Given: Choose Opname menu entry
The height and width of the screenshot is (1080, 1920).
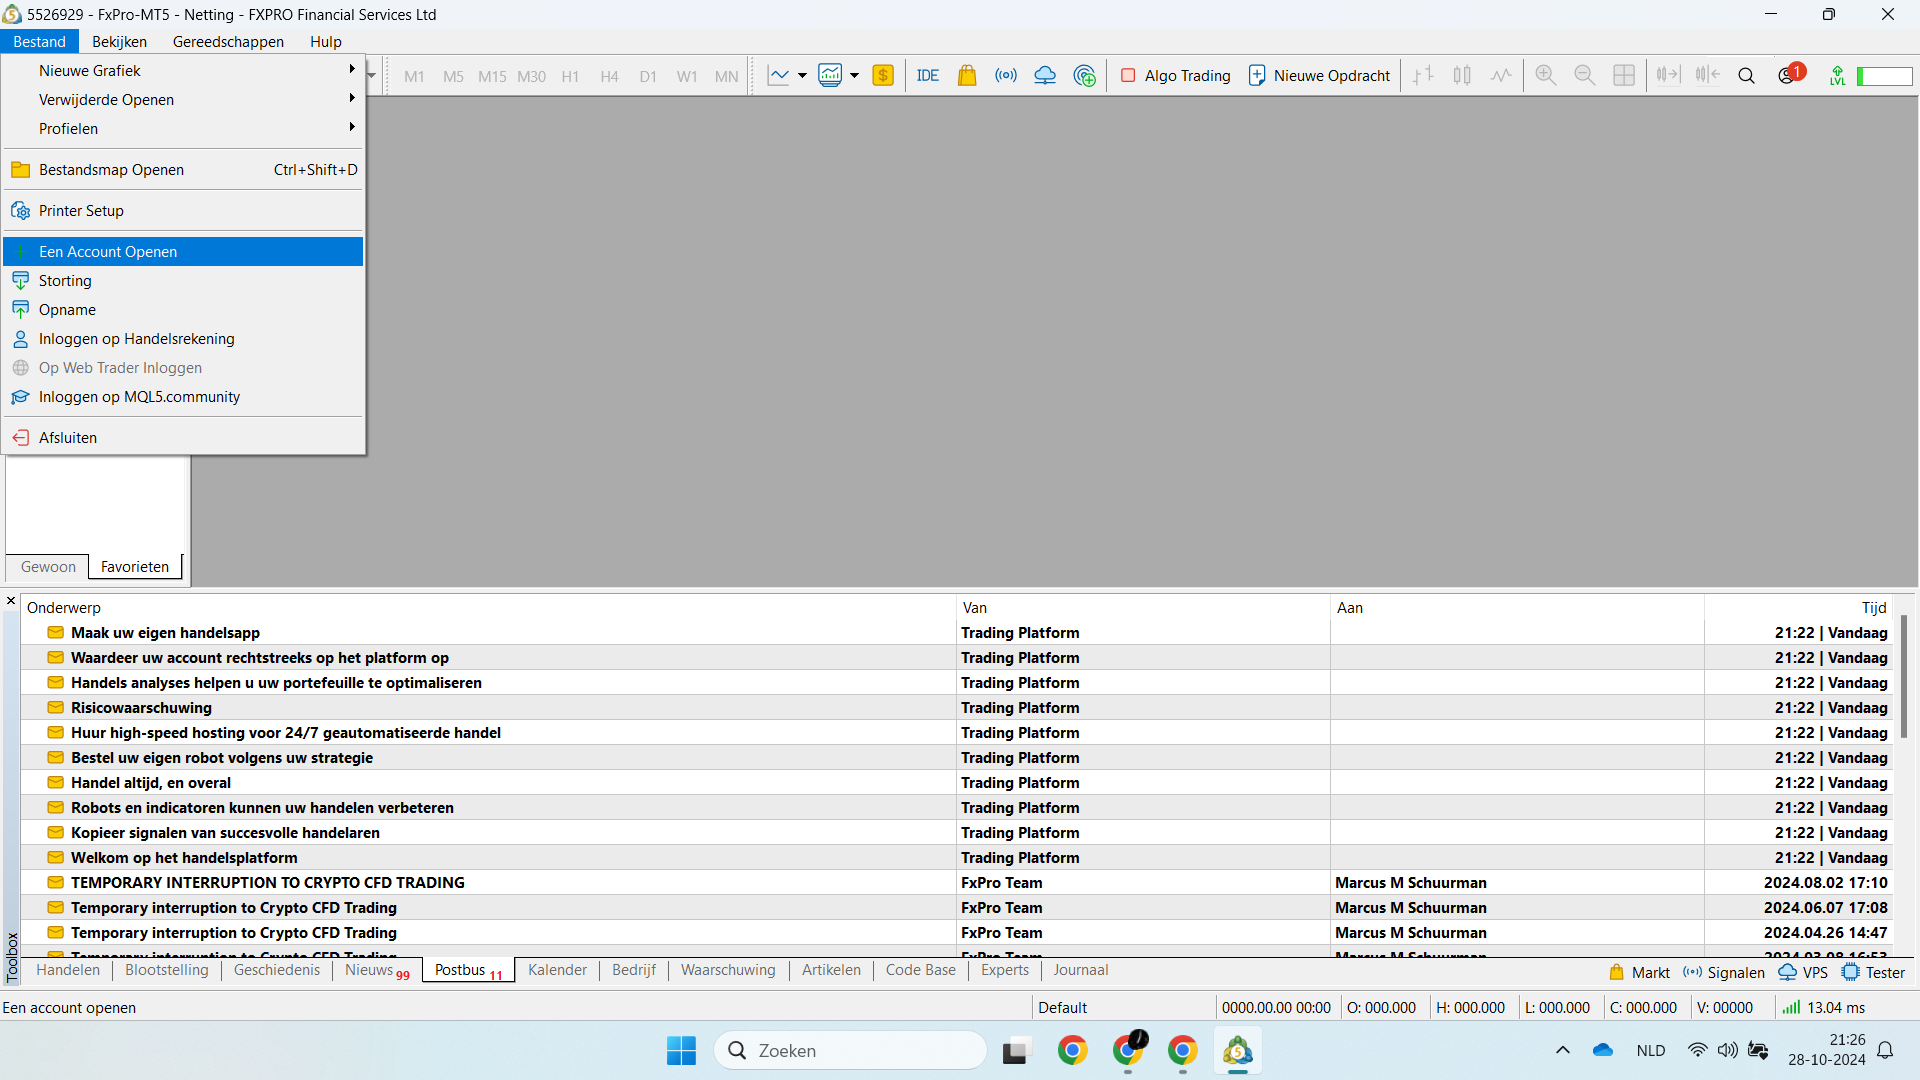Looking at the screenshot, I should (183, 309).
